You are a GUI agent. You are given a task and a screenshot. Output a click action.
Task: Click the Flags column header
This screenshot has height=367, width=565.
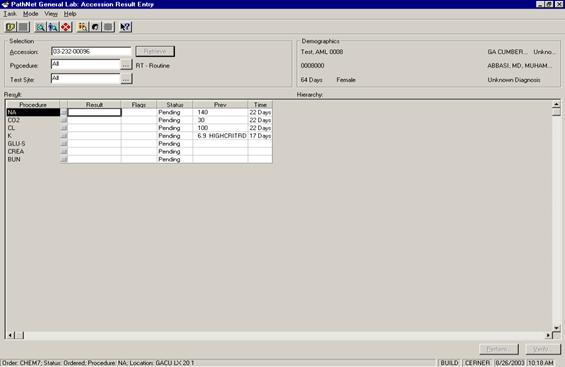click(x=139, y=105)
